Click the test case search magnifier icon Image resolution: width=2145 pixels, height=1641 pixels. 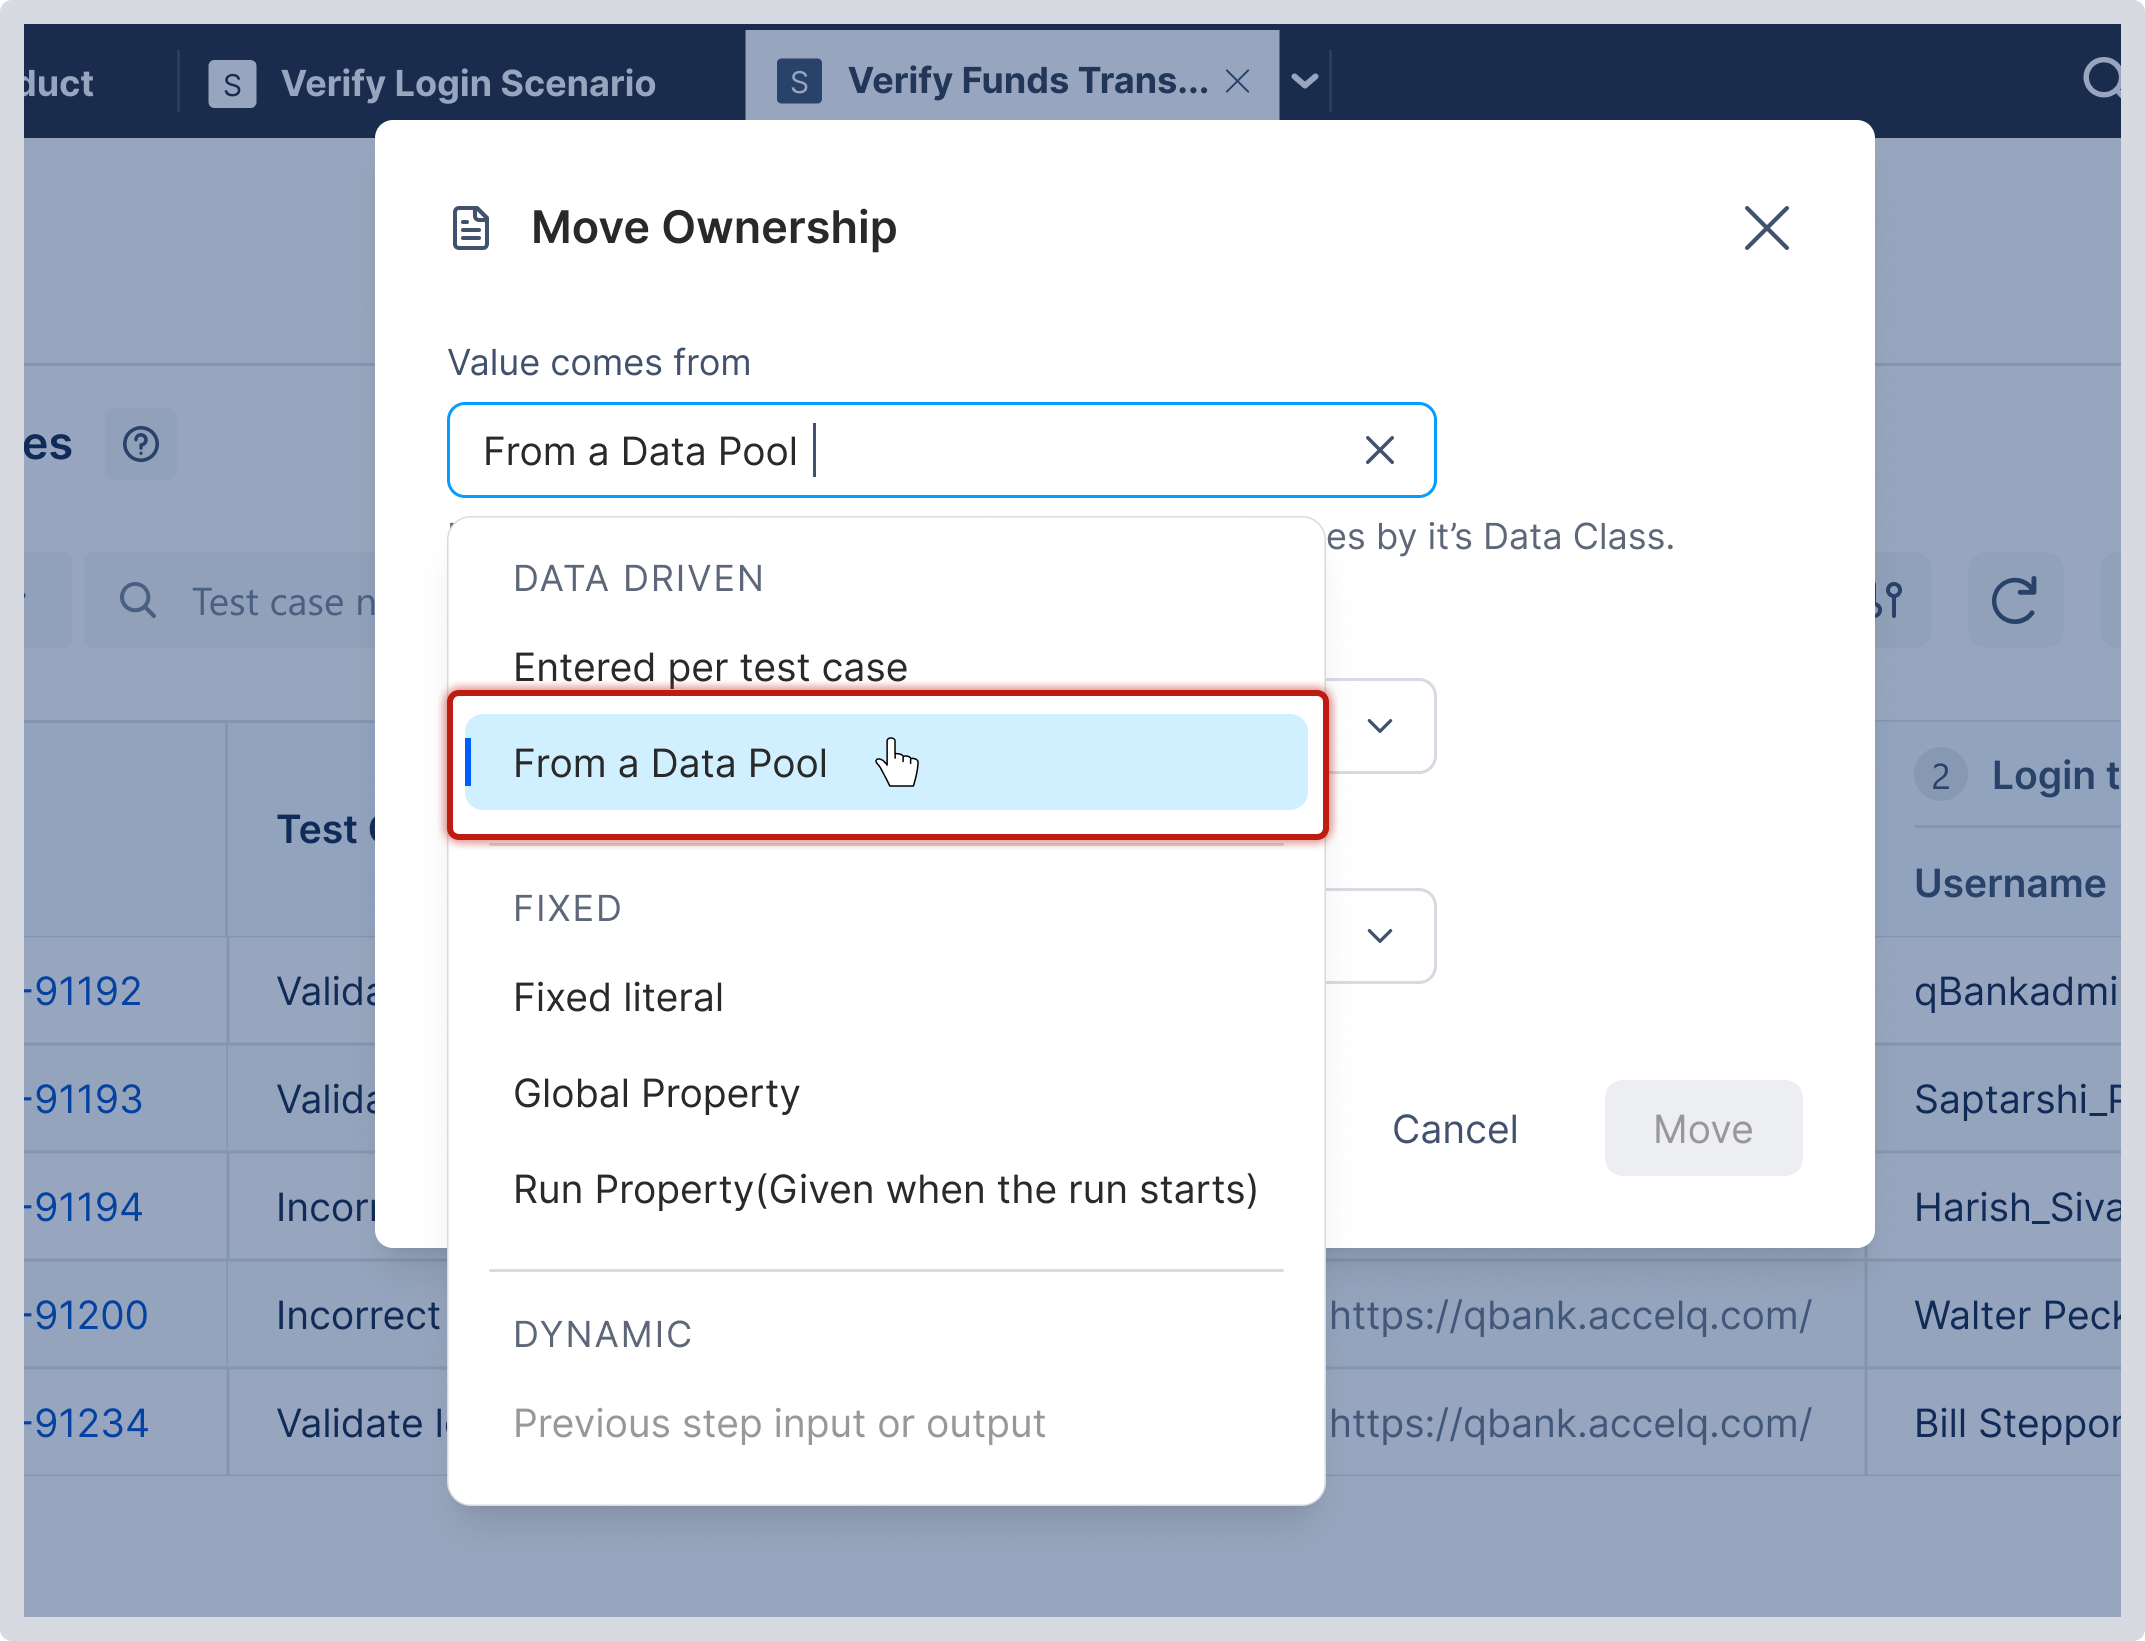[138, 601]
